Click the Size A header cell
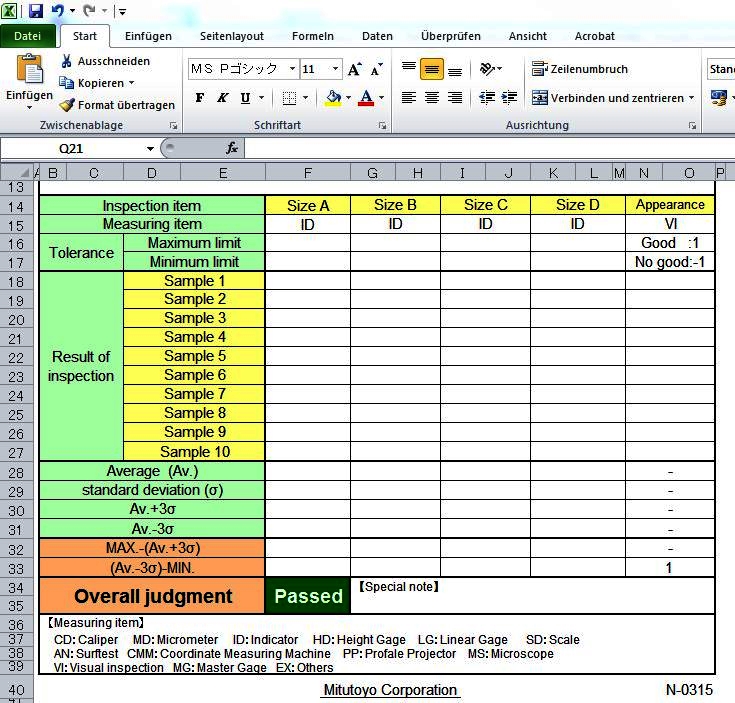This screenshot has width=735, height=703. pos(308,205)
